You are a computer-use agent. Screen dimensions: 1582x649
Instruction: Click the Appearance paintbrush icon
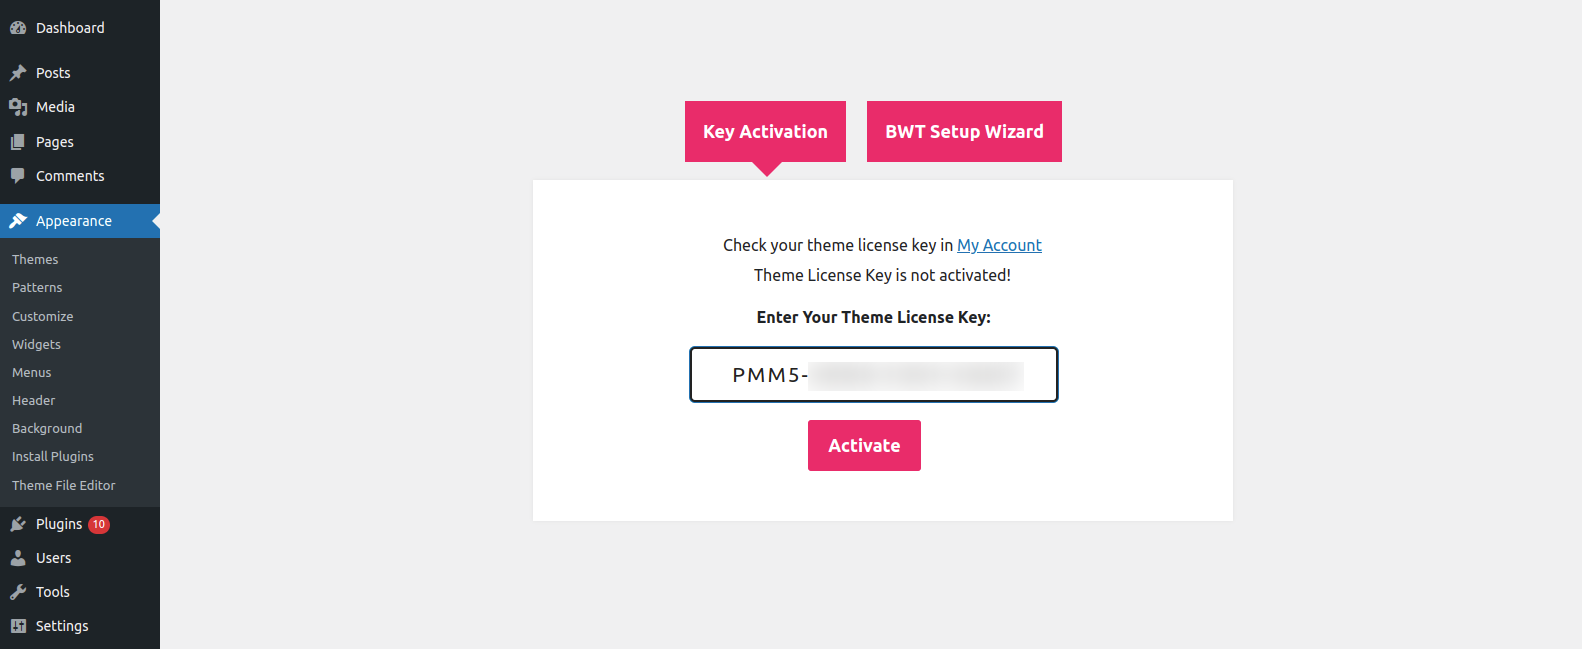pyautogui.click(x=18, y=221)
